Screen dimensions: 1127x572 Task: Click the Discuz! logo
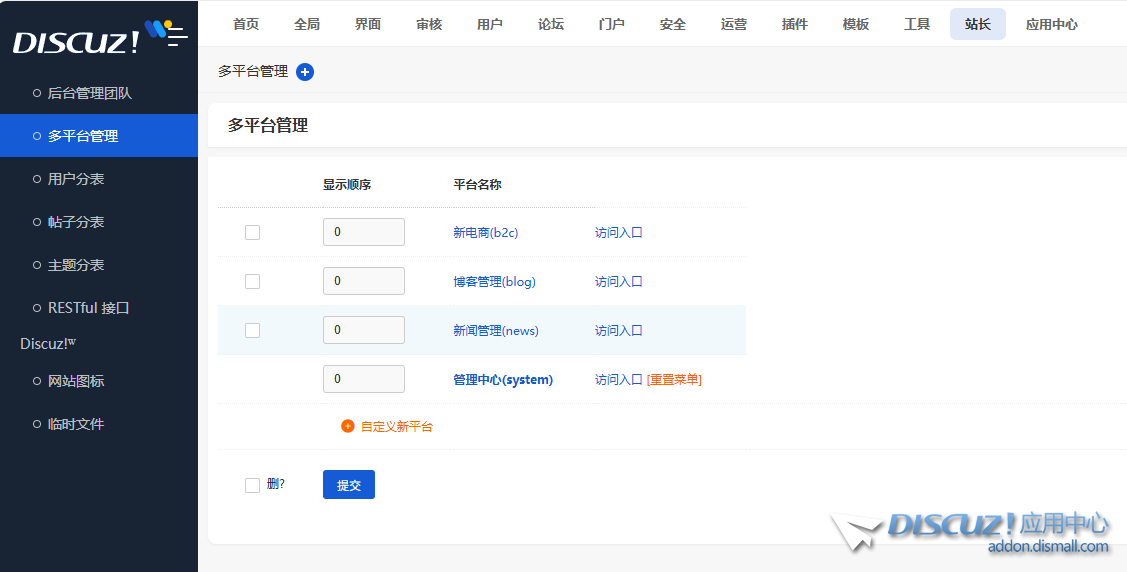tap(75, 42)
